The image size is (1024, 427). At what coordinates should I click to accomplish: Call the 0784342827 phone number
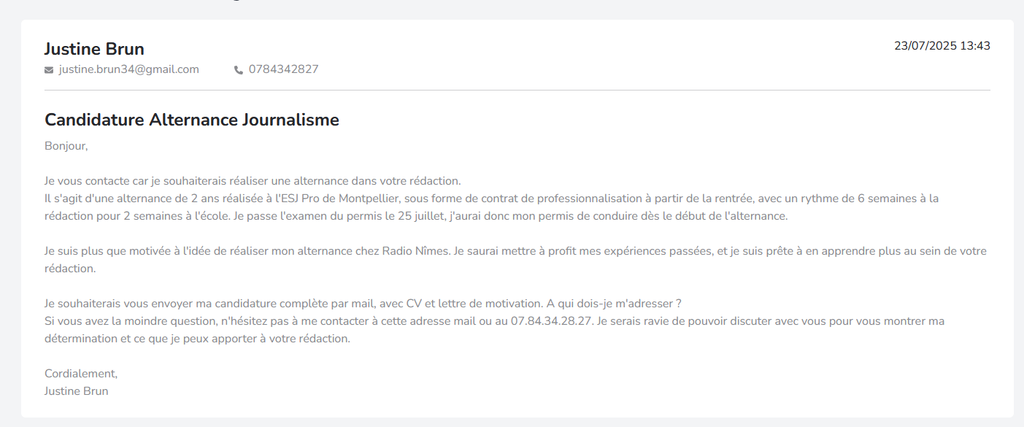click(x=283, y=69)
